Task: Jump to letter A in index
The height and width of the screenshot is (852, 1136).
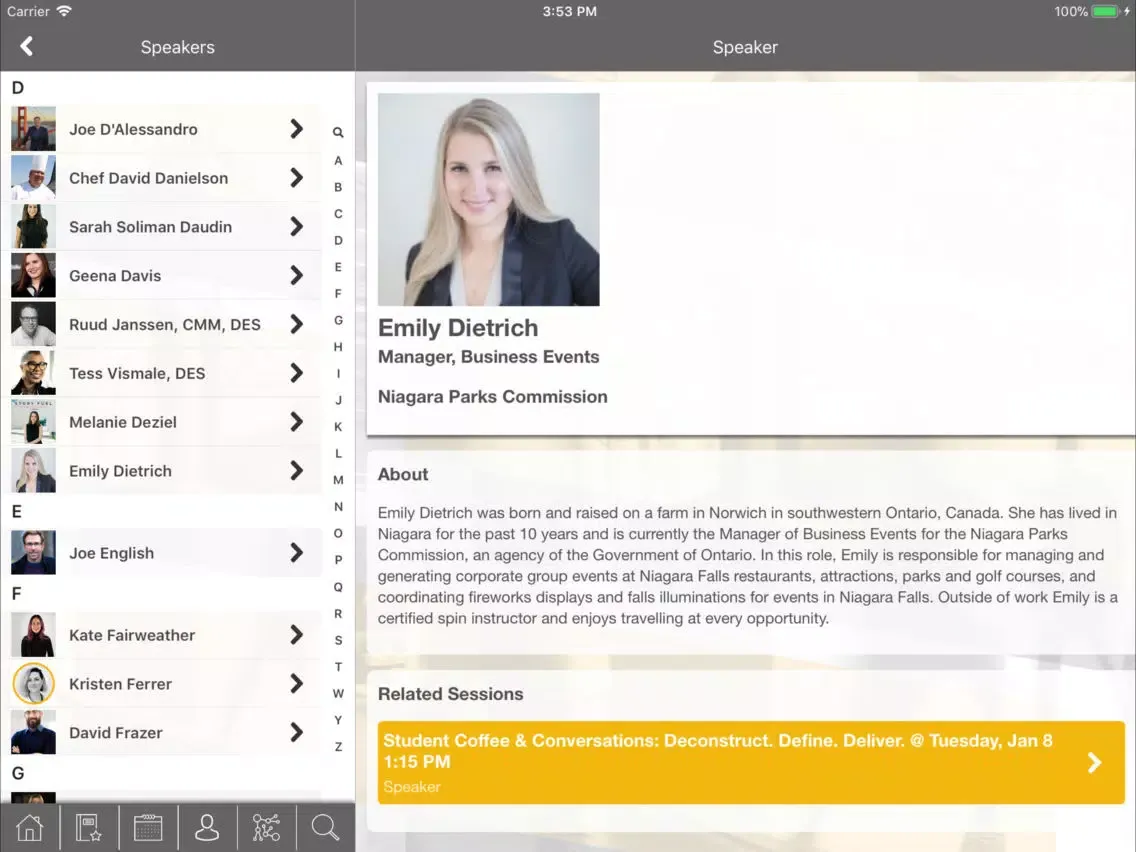Action: coord(338,161)
